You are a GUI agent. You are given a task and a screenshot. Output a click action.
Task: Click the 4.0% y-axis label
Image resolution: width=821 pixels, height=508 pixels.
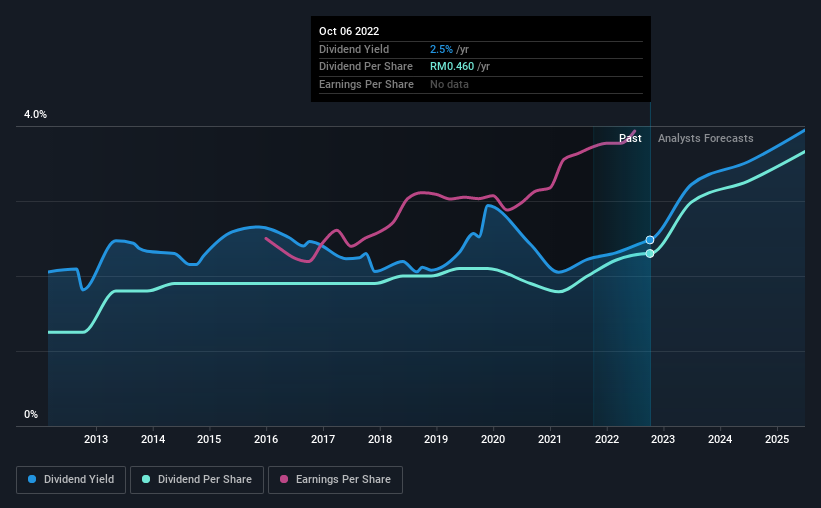(x=35, y=115)
